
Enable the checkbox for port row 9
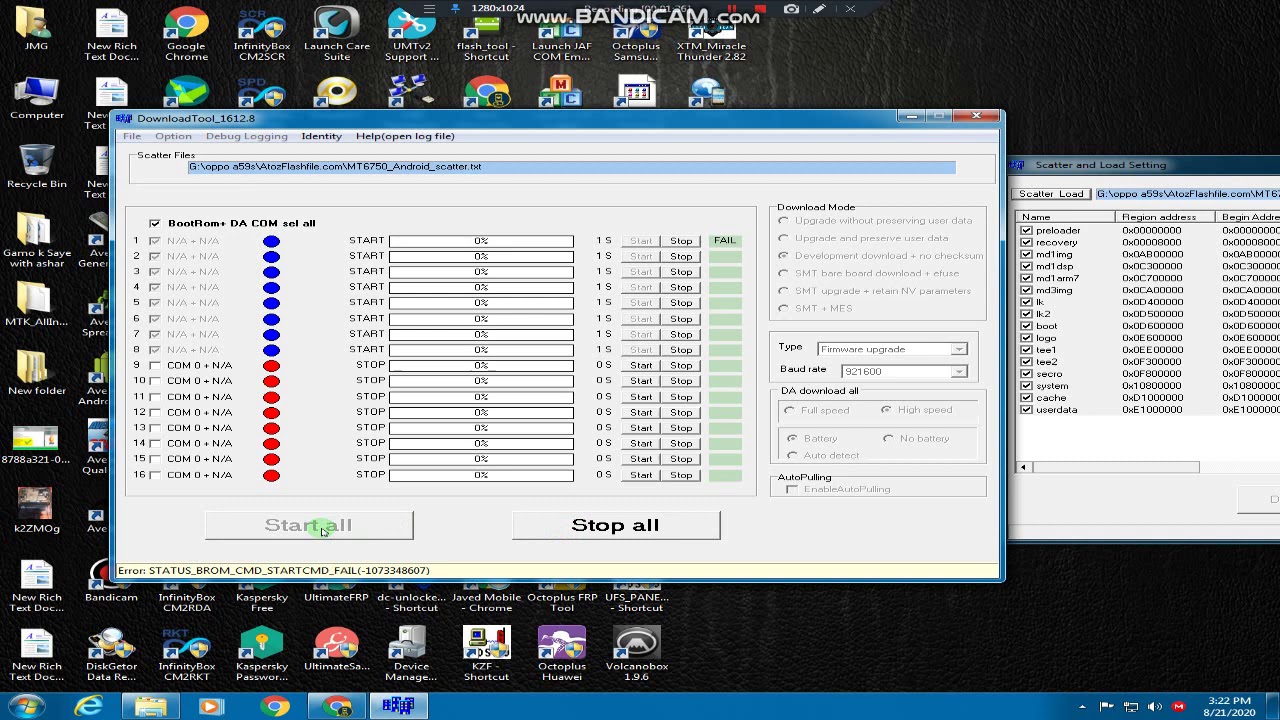pos(155,365)
